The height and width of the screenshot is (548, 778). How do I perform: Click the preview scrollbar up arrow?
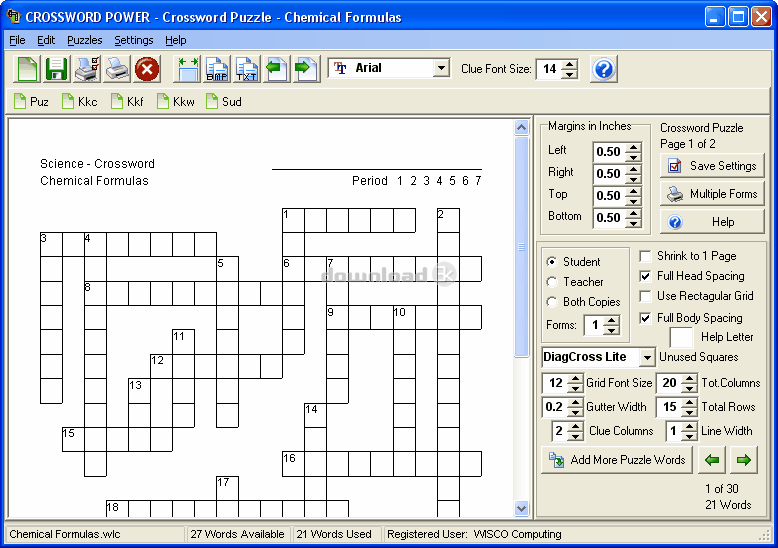(x=521, y=128)
